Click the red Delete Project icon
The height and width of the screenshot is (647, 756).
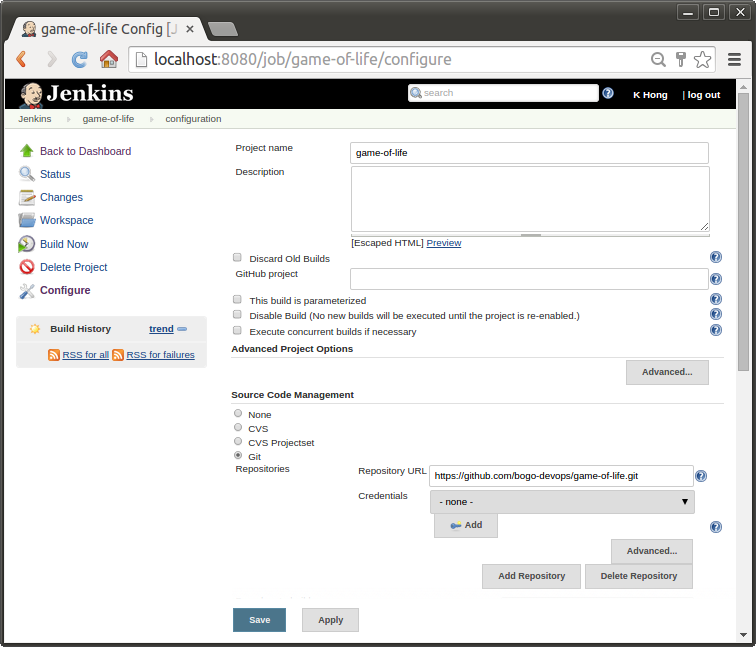click(27, 267)
